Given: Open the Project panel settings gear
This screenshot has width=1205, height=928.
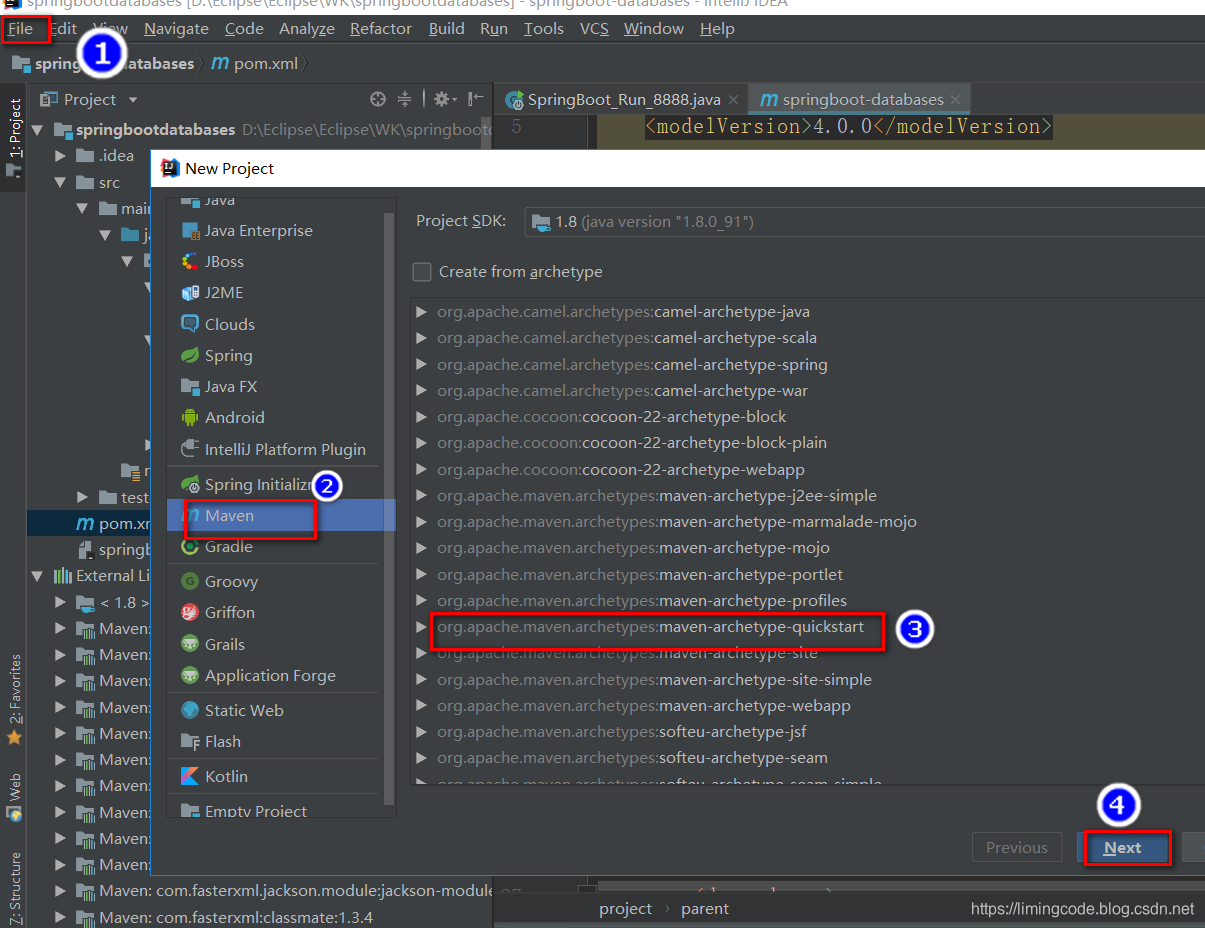Looking at the screenshot, I should pos(443,99).
